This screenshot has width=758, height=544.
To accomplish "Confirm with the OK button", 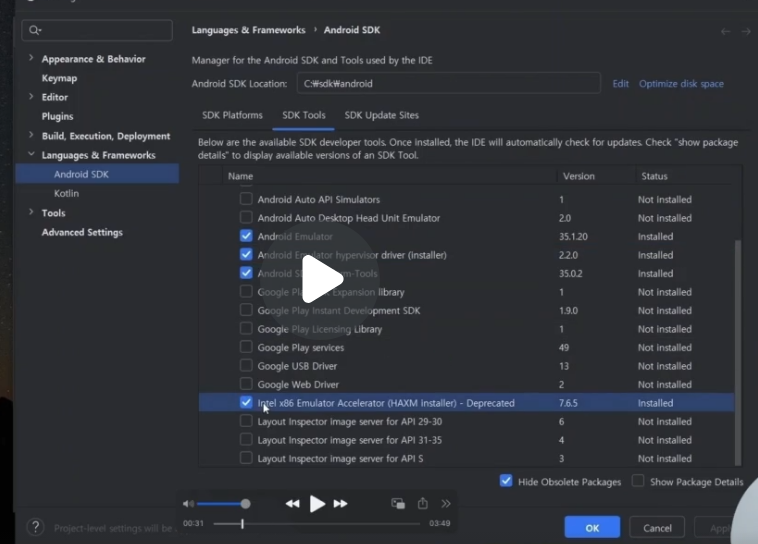I will click(592, 527).
